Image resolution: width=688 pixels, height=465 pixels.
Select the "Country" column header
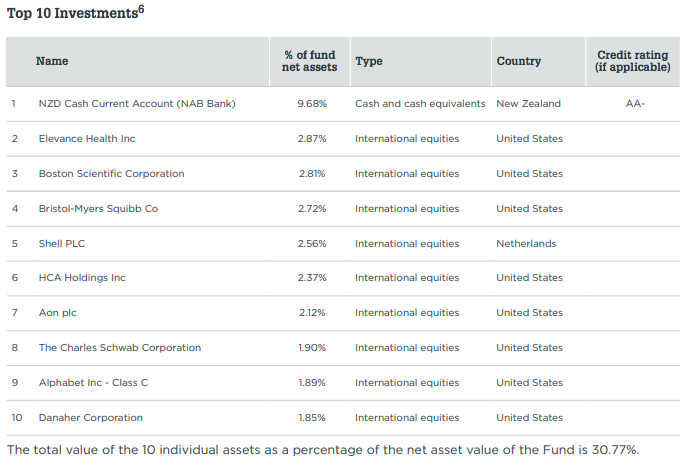pyautogui.click(x=519, y=61)
